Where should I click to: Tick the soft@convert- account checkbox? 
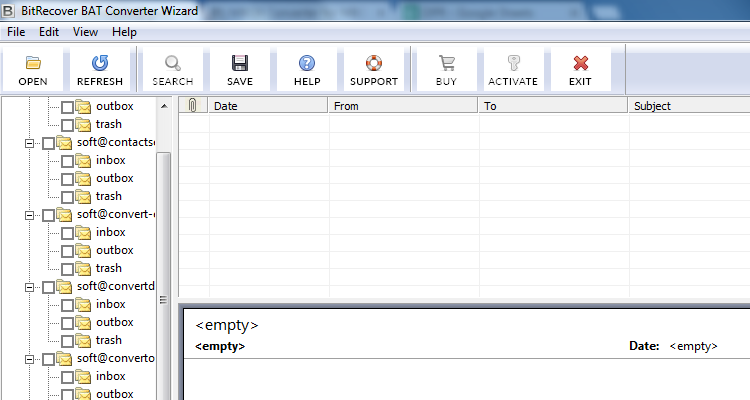(48, 215)
